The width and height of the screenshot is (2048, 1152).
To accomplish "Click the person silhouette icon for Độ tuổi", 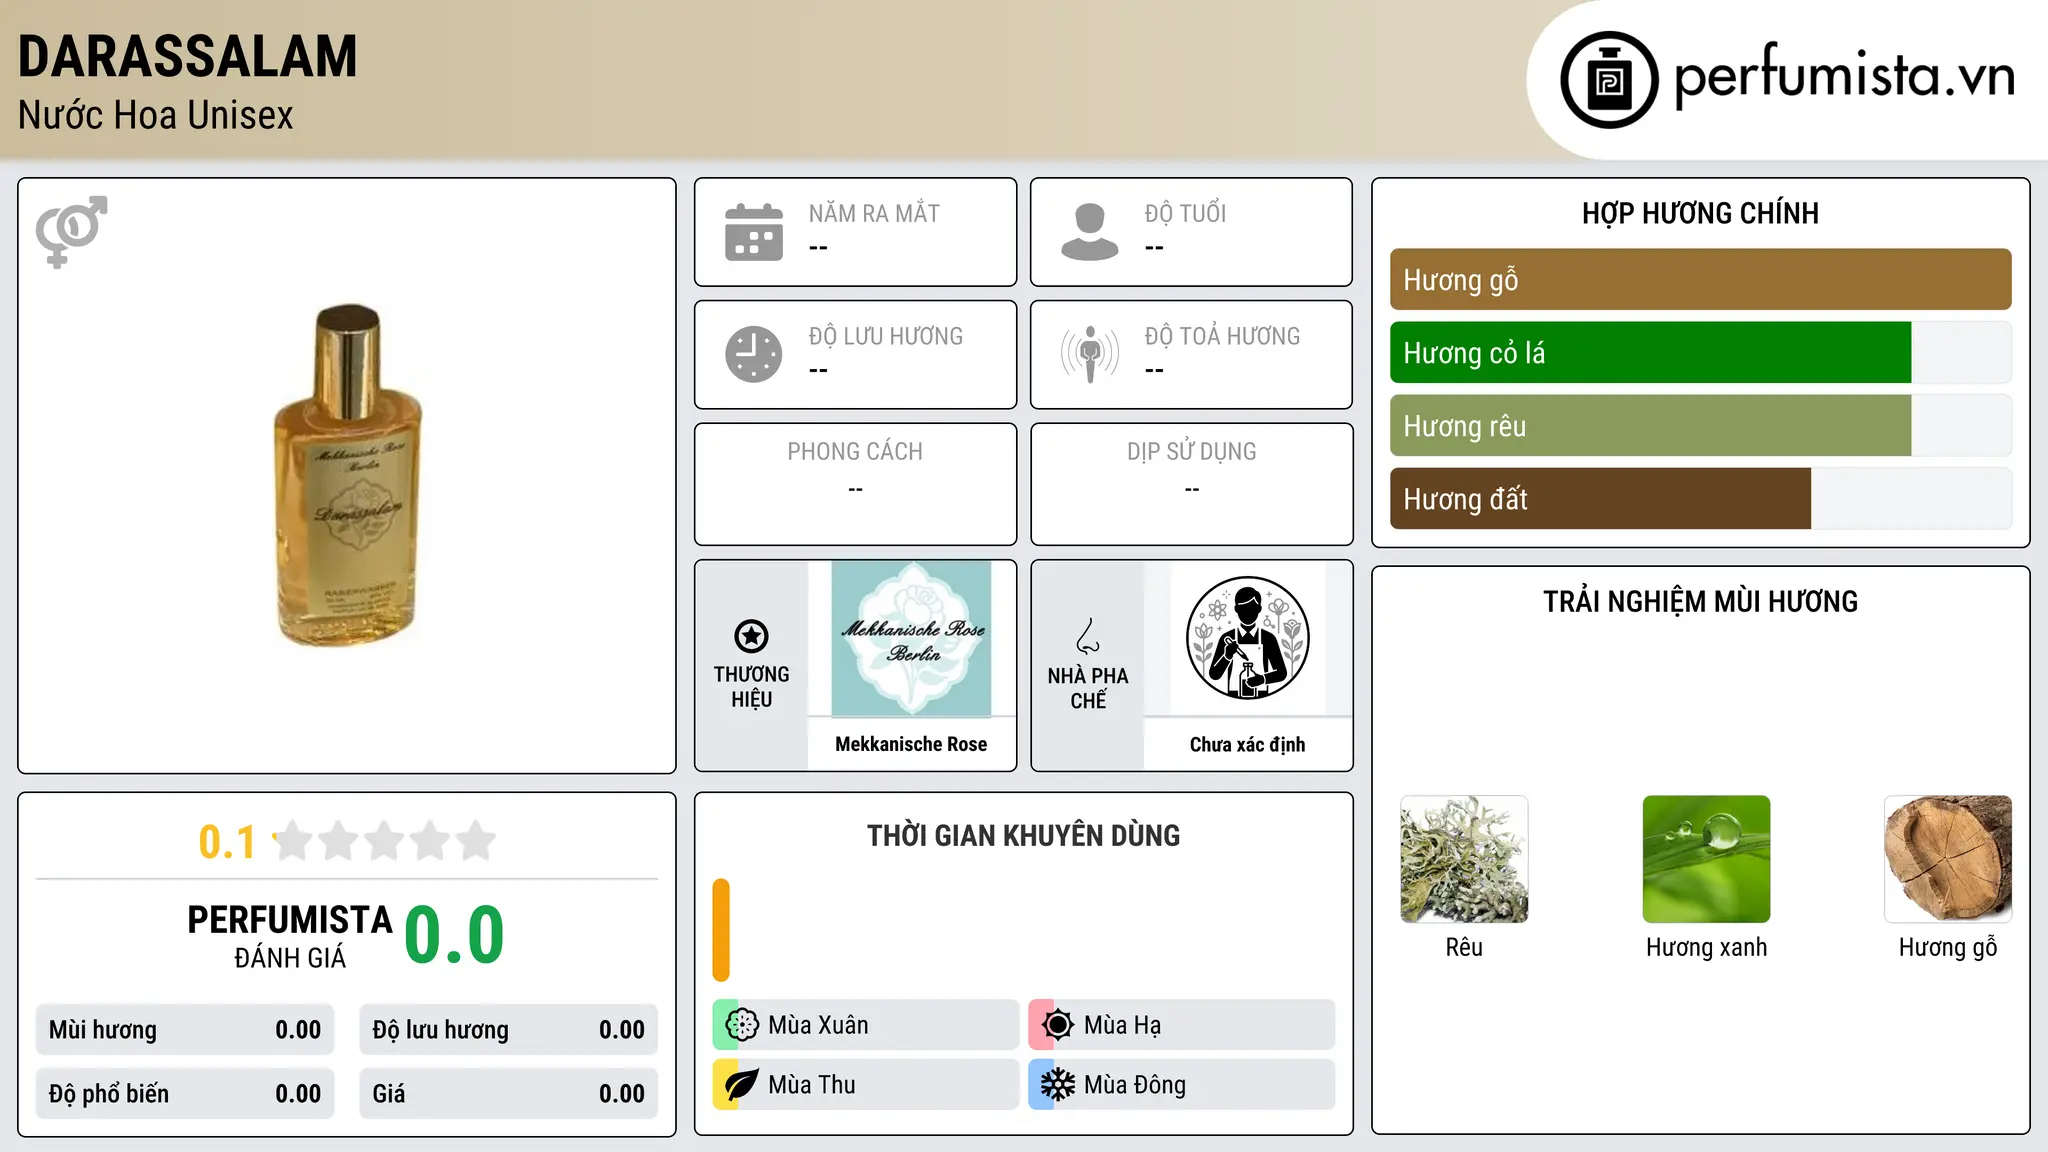I will tap(1090, 232).
